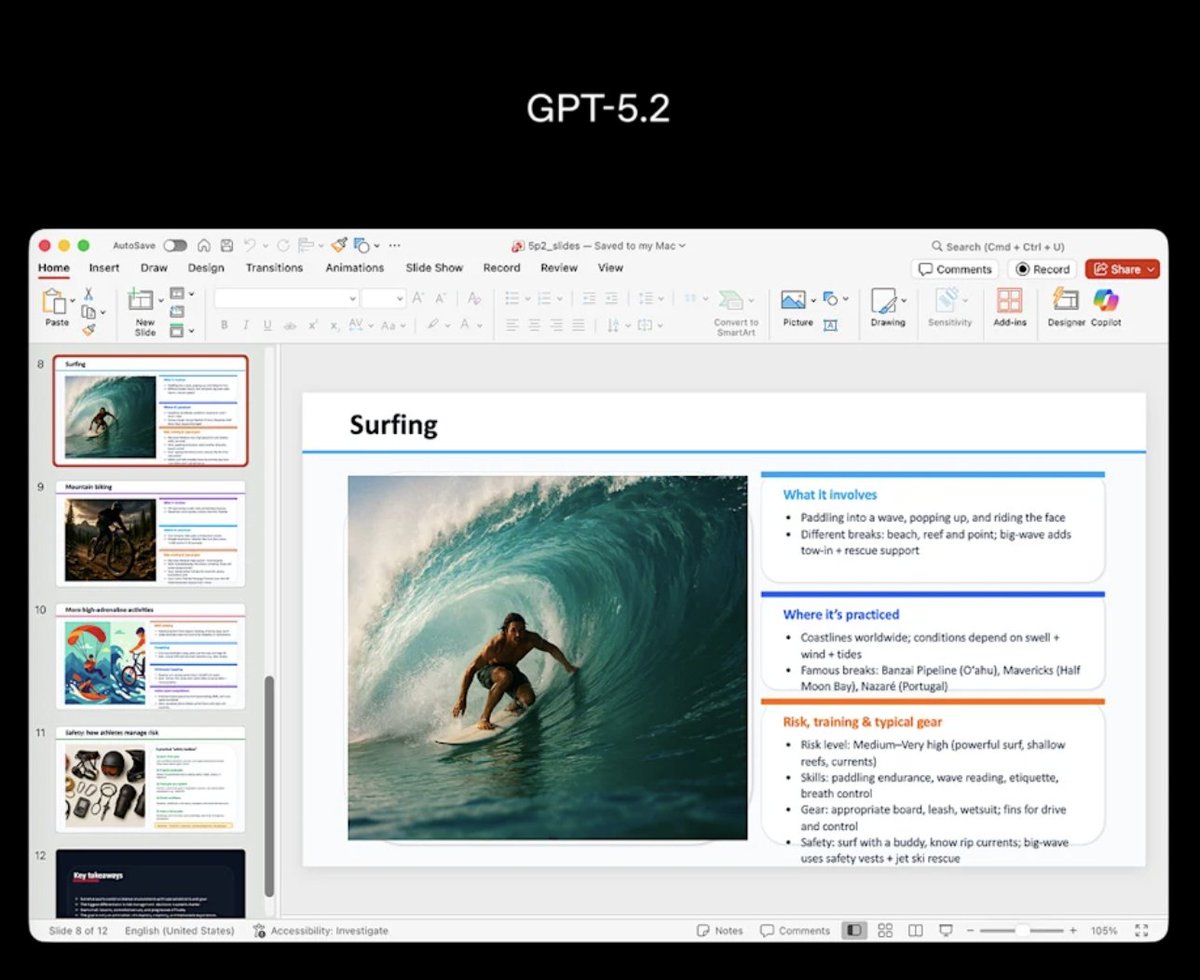Toggle Underline formatting
The height and width of the screenshot is (980, 1200).
(267, 325)
